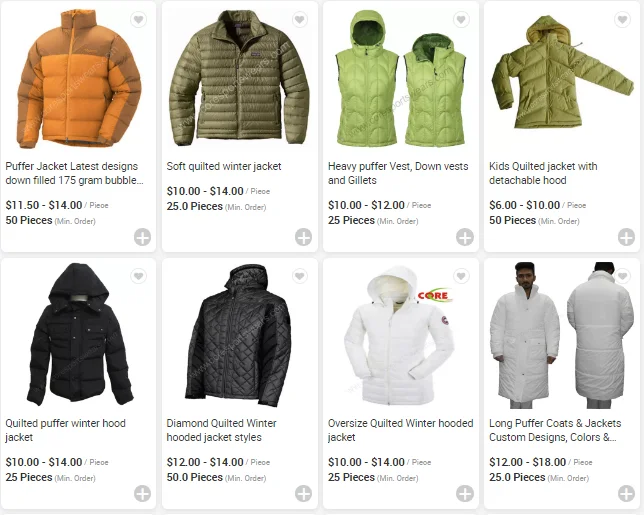Add Heavy puffer Vest using plus button
Screen dimensions: 644x515
(x=465, y=237)
